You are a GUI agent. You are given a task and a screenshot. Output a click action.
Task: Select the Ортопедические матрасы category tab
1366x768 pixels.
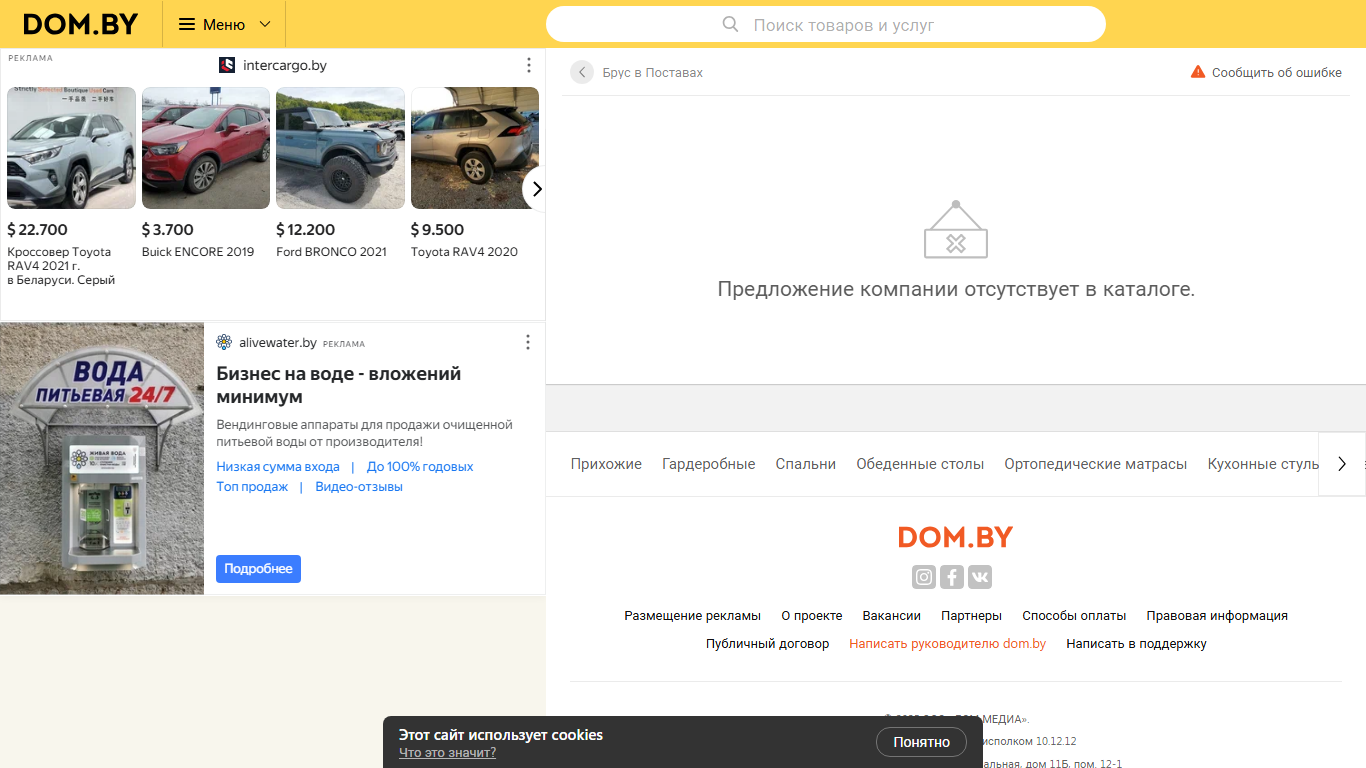click(x=1096, y=464)
